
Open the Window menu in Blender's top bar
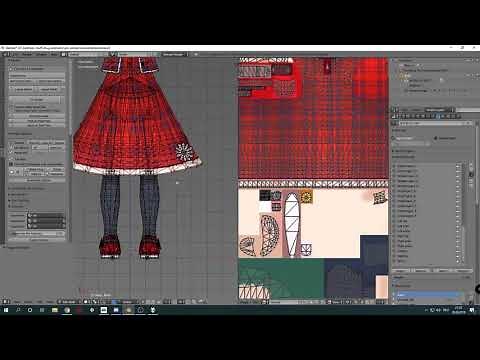click(x=42, y=54)
